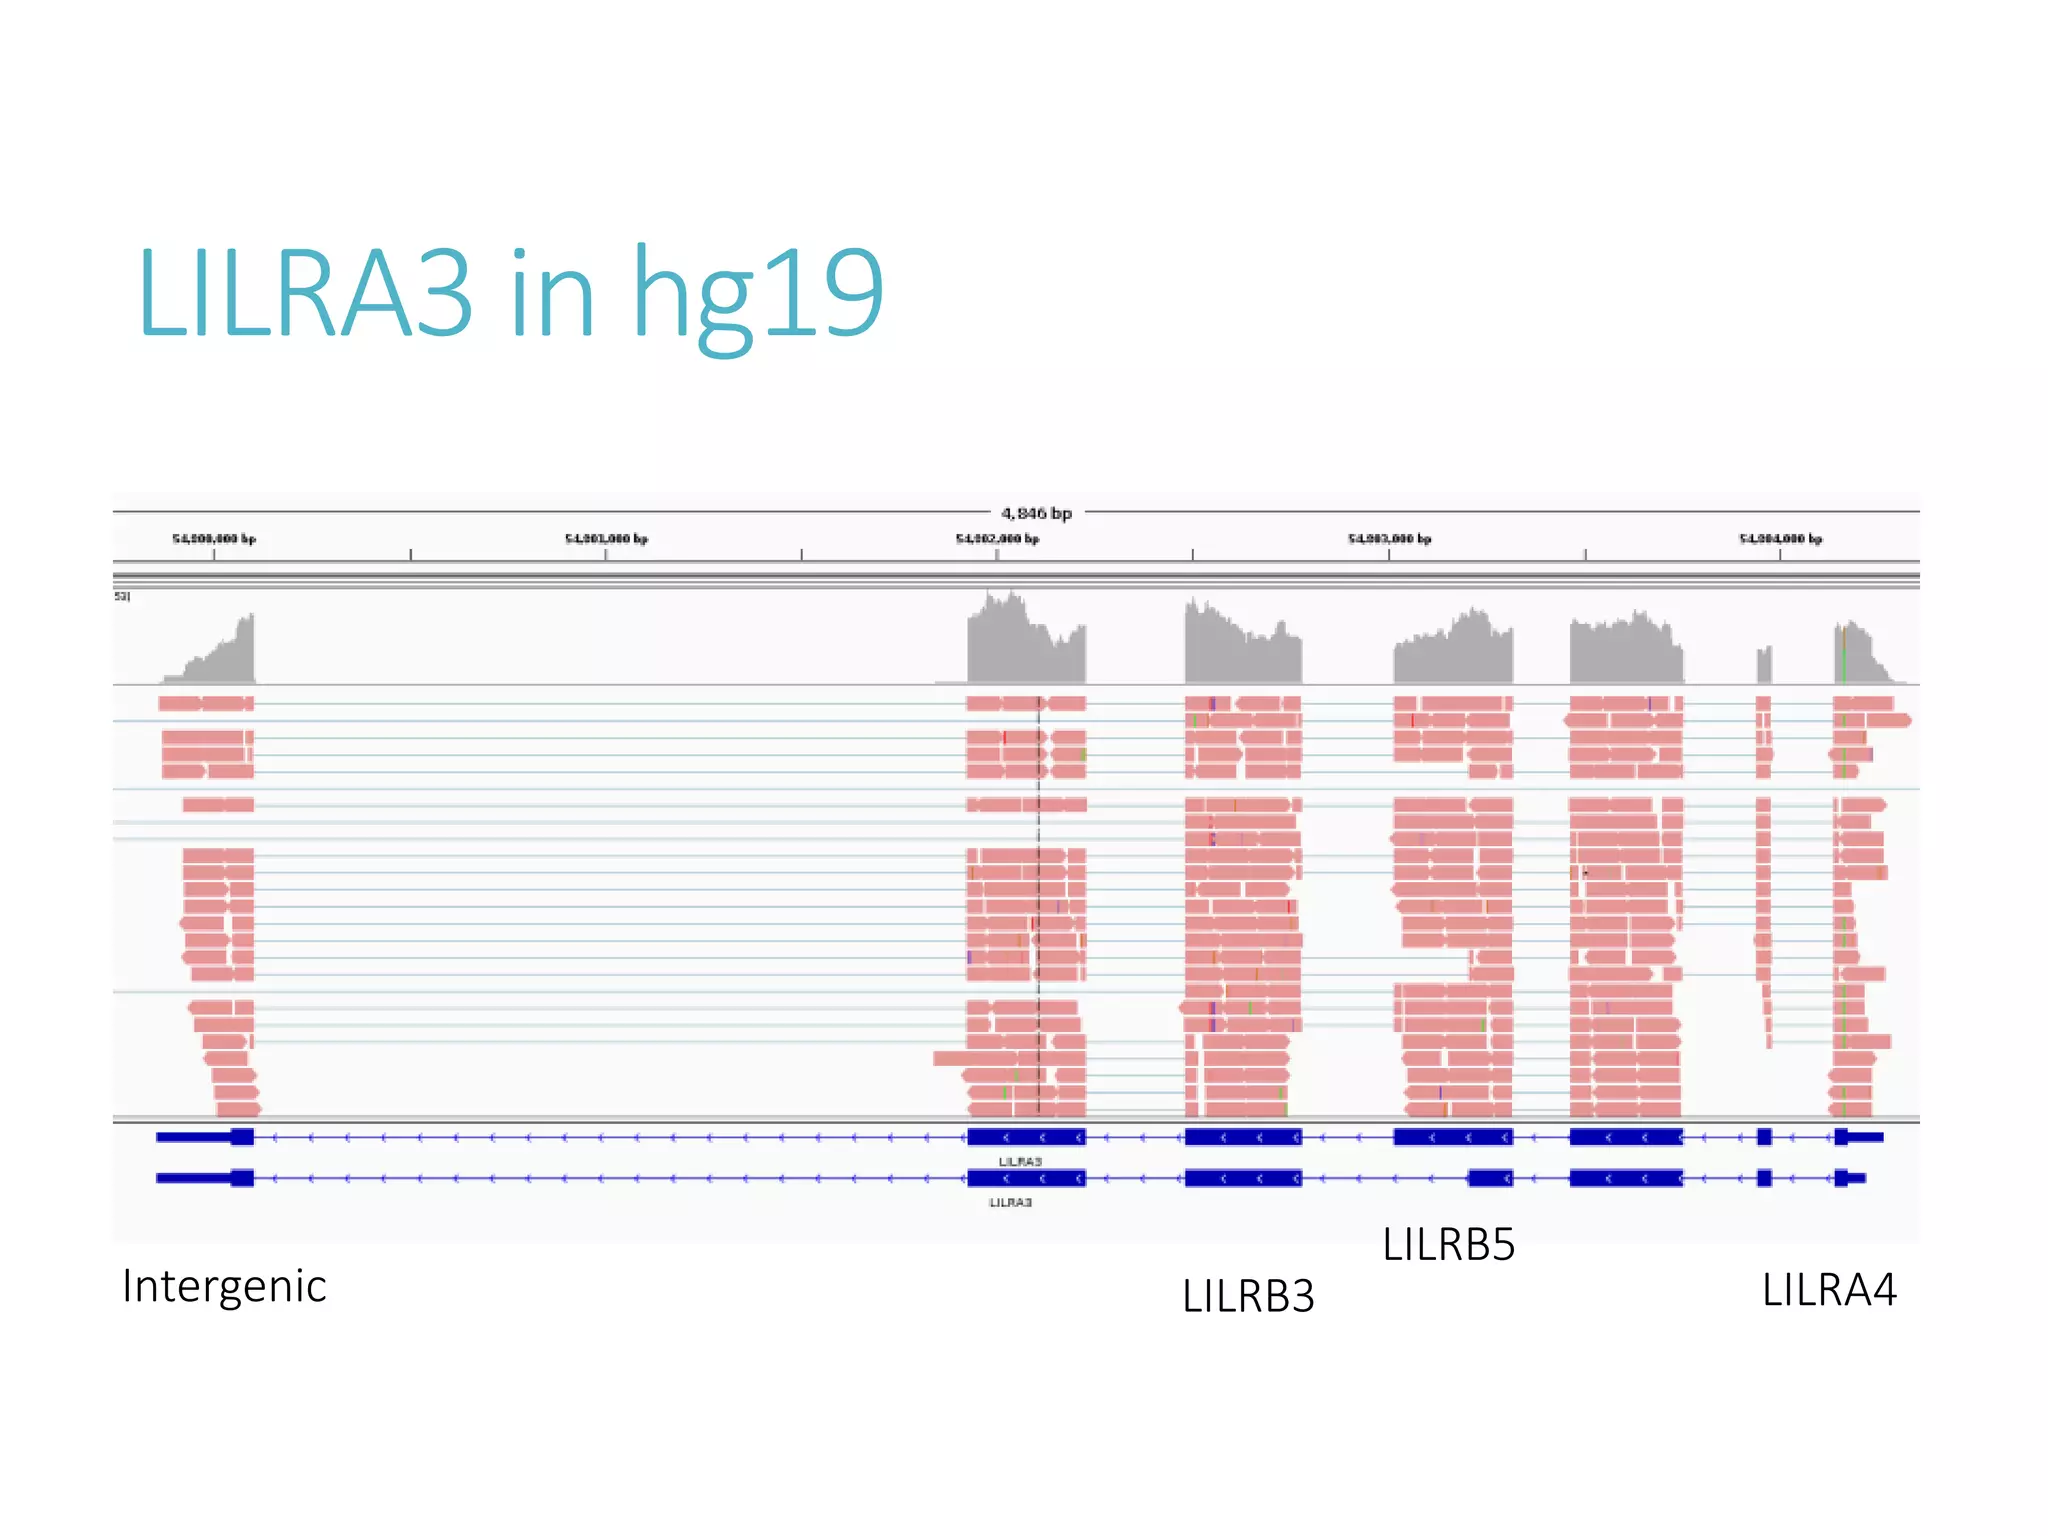Select the 54,803,000 bp ruler marker
The width and height of the screenshot is (2048, 1536).
1389,539
